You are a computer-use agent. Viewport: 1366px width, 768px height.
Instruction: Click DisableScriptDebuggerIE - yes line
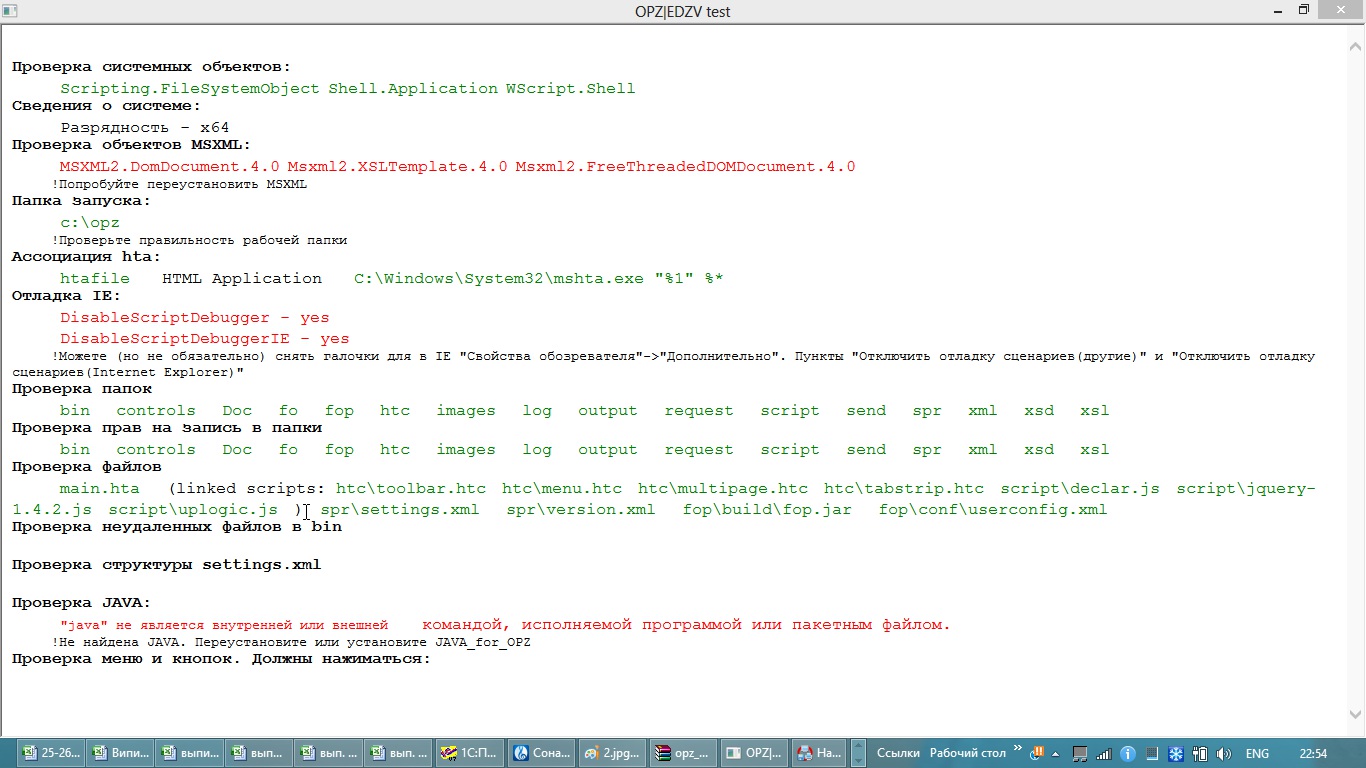point(205,339)
